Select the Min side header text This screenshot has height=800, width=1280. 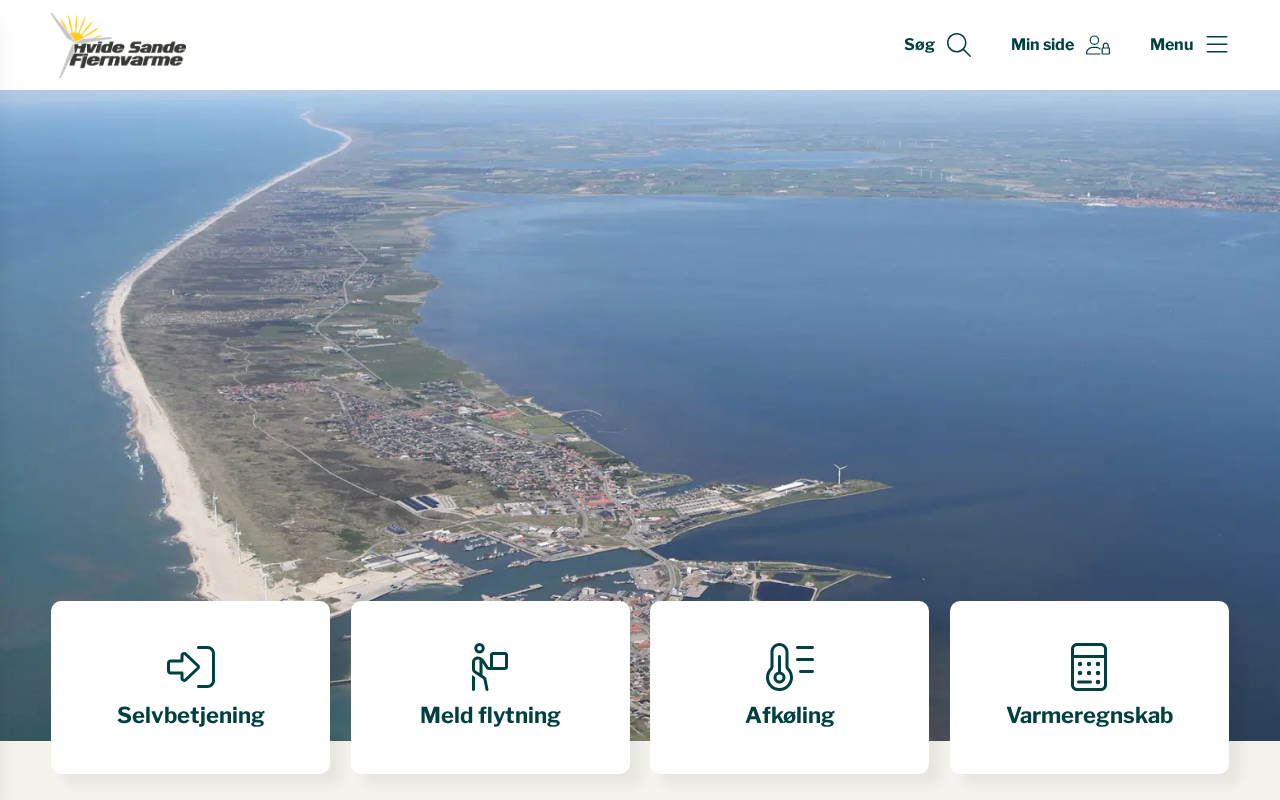tap(1042, 45)
